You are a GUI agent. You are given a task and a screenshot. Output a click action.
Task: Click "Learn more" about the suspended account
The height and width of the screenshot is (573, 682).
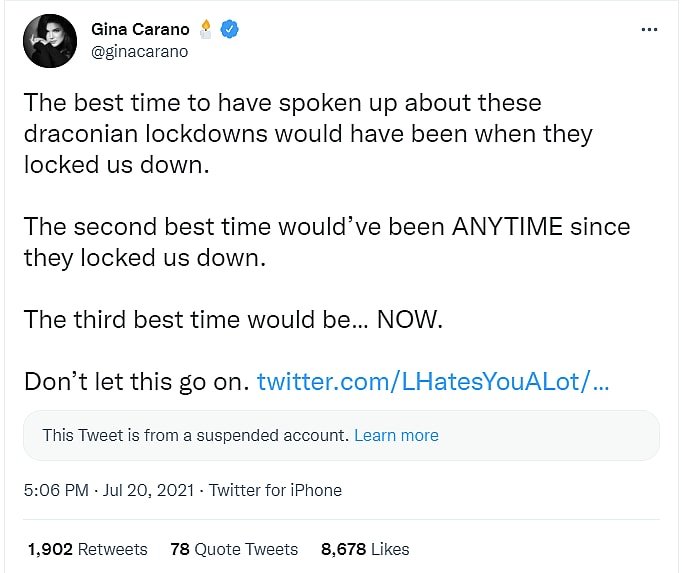(x=396, y=435)
